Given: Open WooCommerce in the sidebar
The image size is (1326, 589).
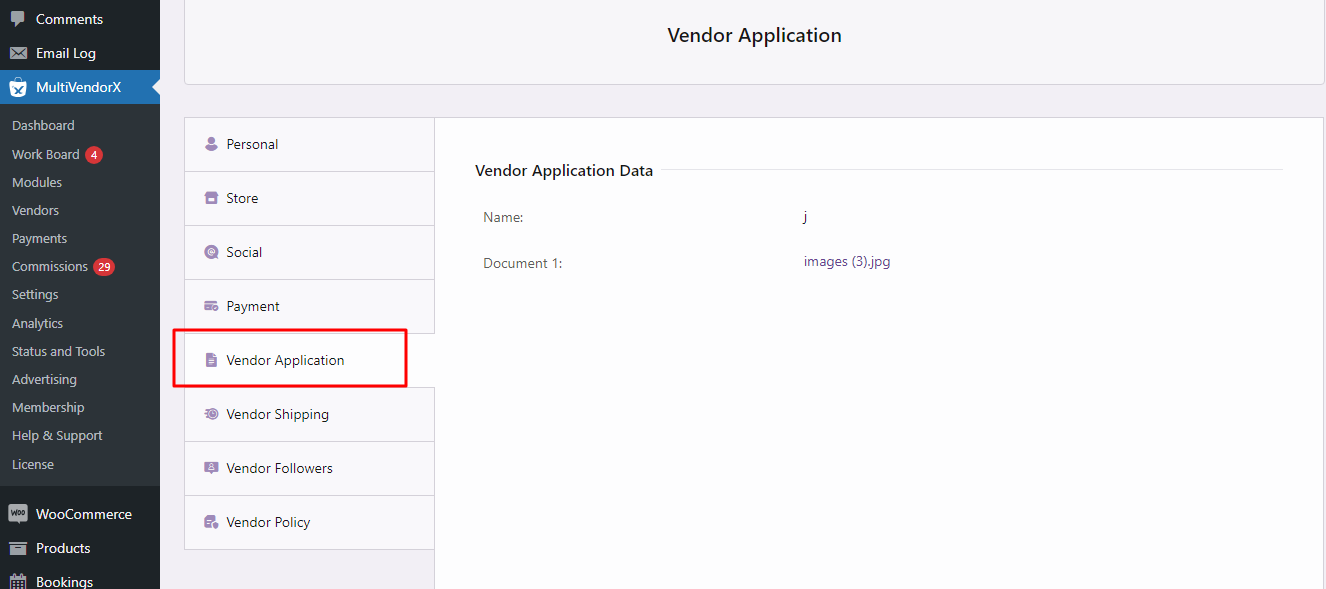Looking at the screenshot, I should pyautogui.click(x=80, y=514).
